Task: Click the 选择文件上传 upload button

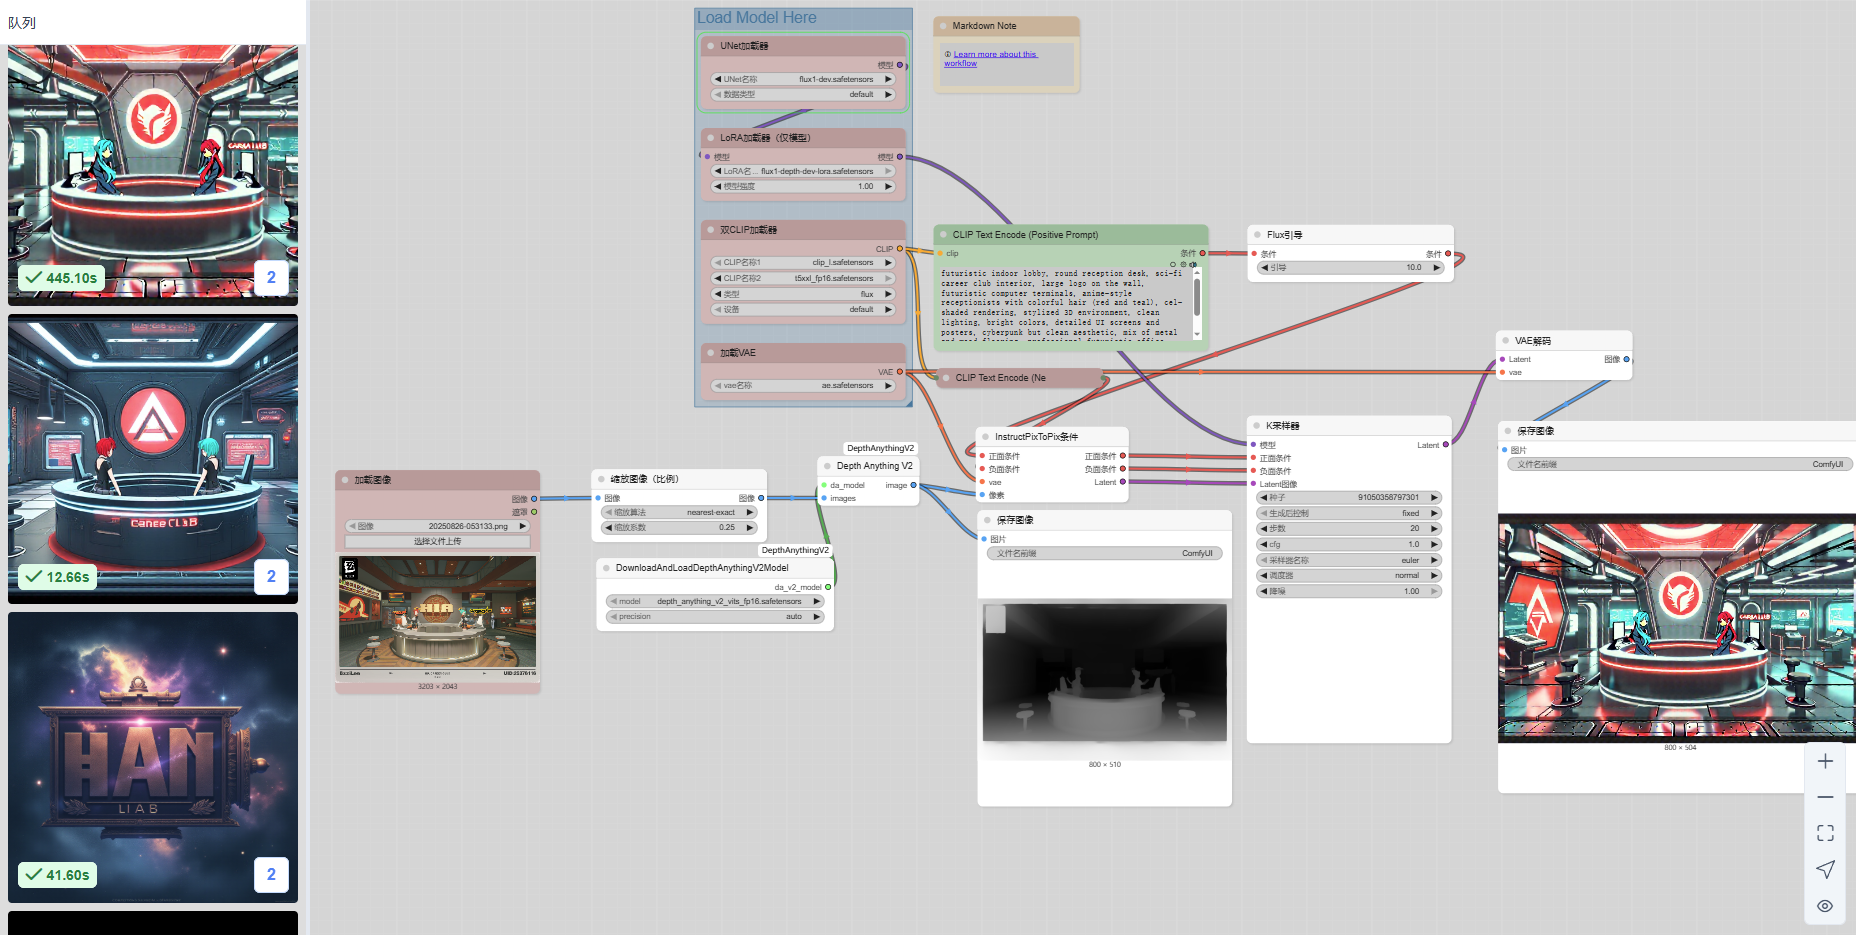Action: pyautogui.click(x=437, y=540)
